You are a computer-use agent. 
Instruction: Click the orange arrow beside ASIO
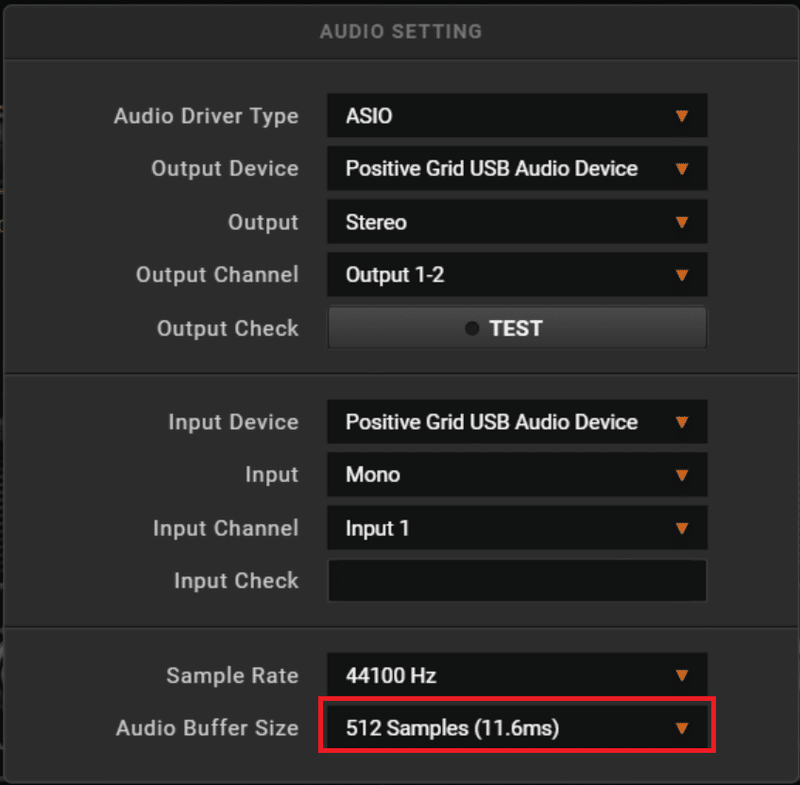(682, 116)
